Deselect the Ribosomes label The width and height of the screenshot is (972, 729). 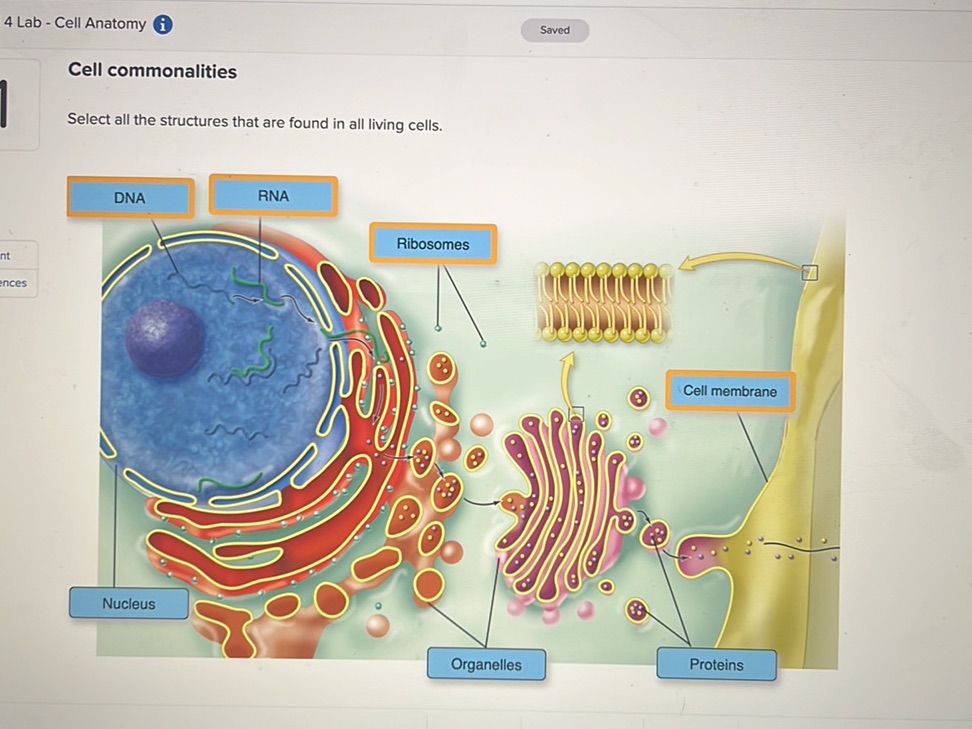point(433,244)
